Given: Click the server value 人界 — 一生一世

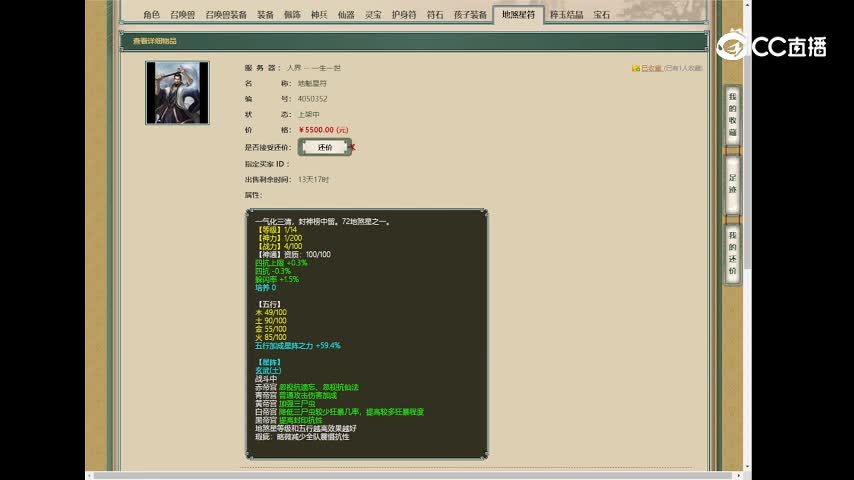Looking at the screenshot, I should click(x=314, y=68).
